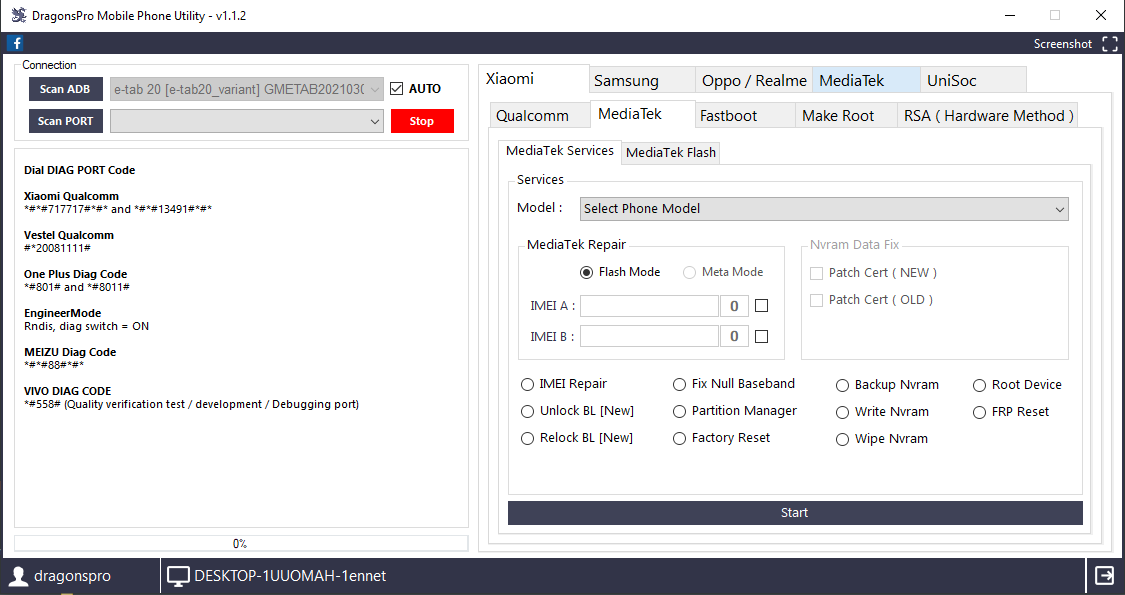Click the IMEI B input field
Image resolution: width=1125 pixels, height=595 pixels.
click(649, 336)
